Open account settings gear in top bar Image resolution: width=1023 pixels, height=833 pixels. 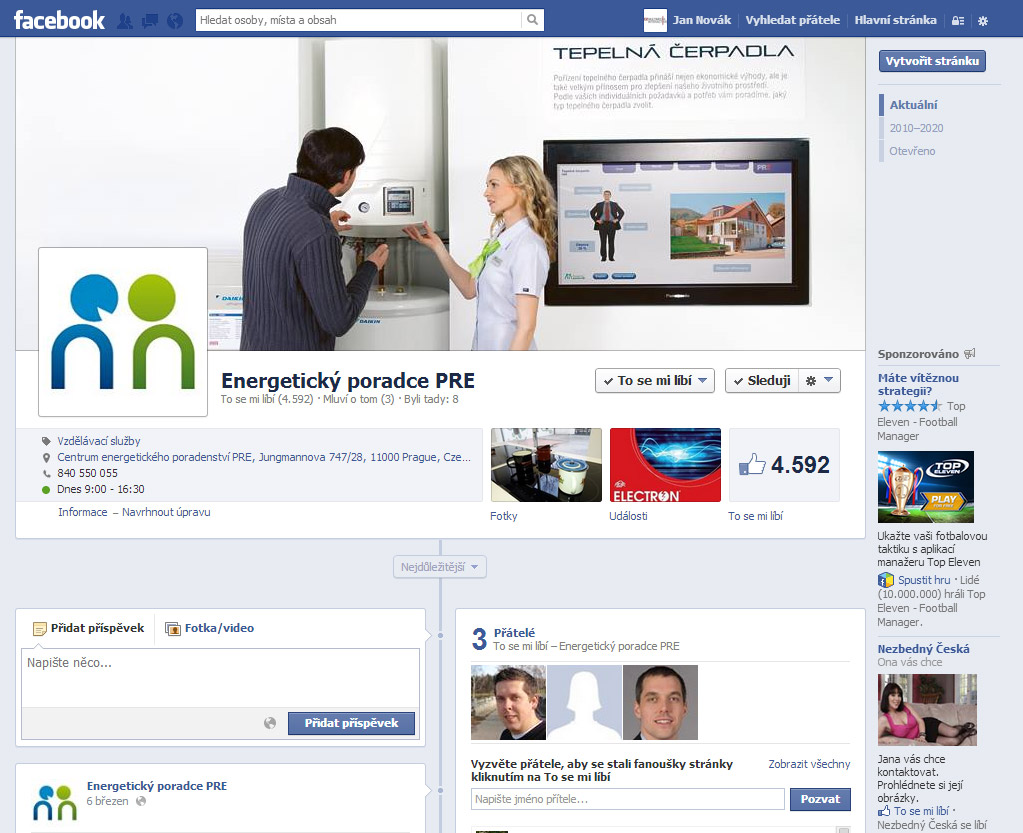coord(983,21)
